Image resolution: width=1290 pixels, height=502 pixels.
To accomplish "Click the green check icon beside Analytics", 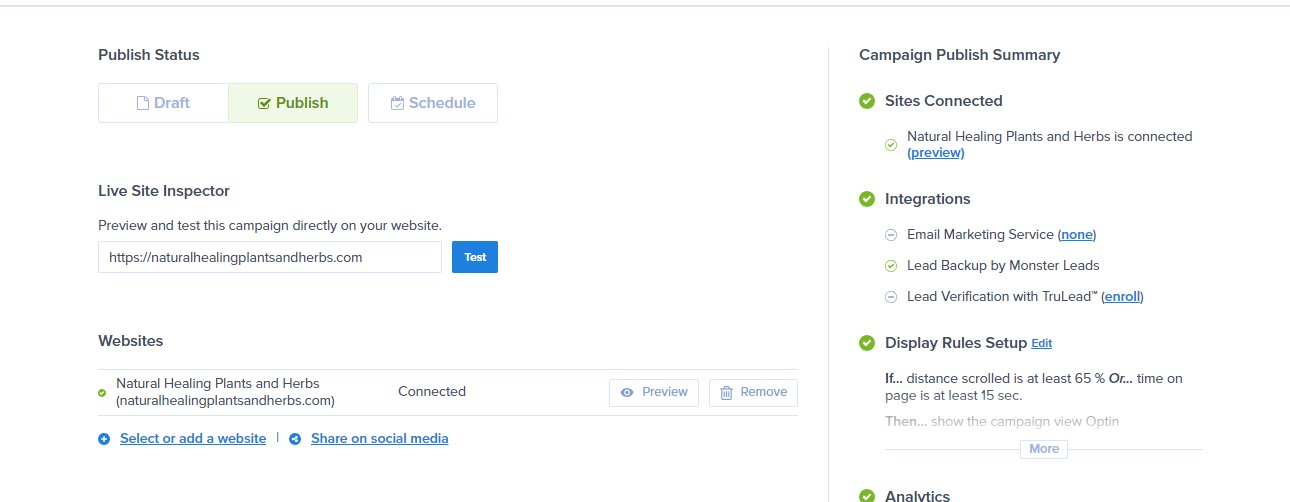I will pos(867,496).
